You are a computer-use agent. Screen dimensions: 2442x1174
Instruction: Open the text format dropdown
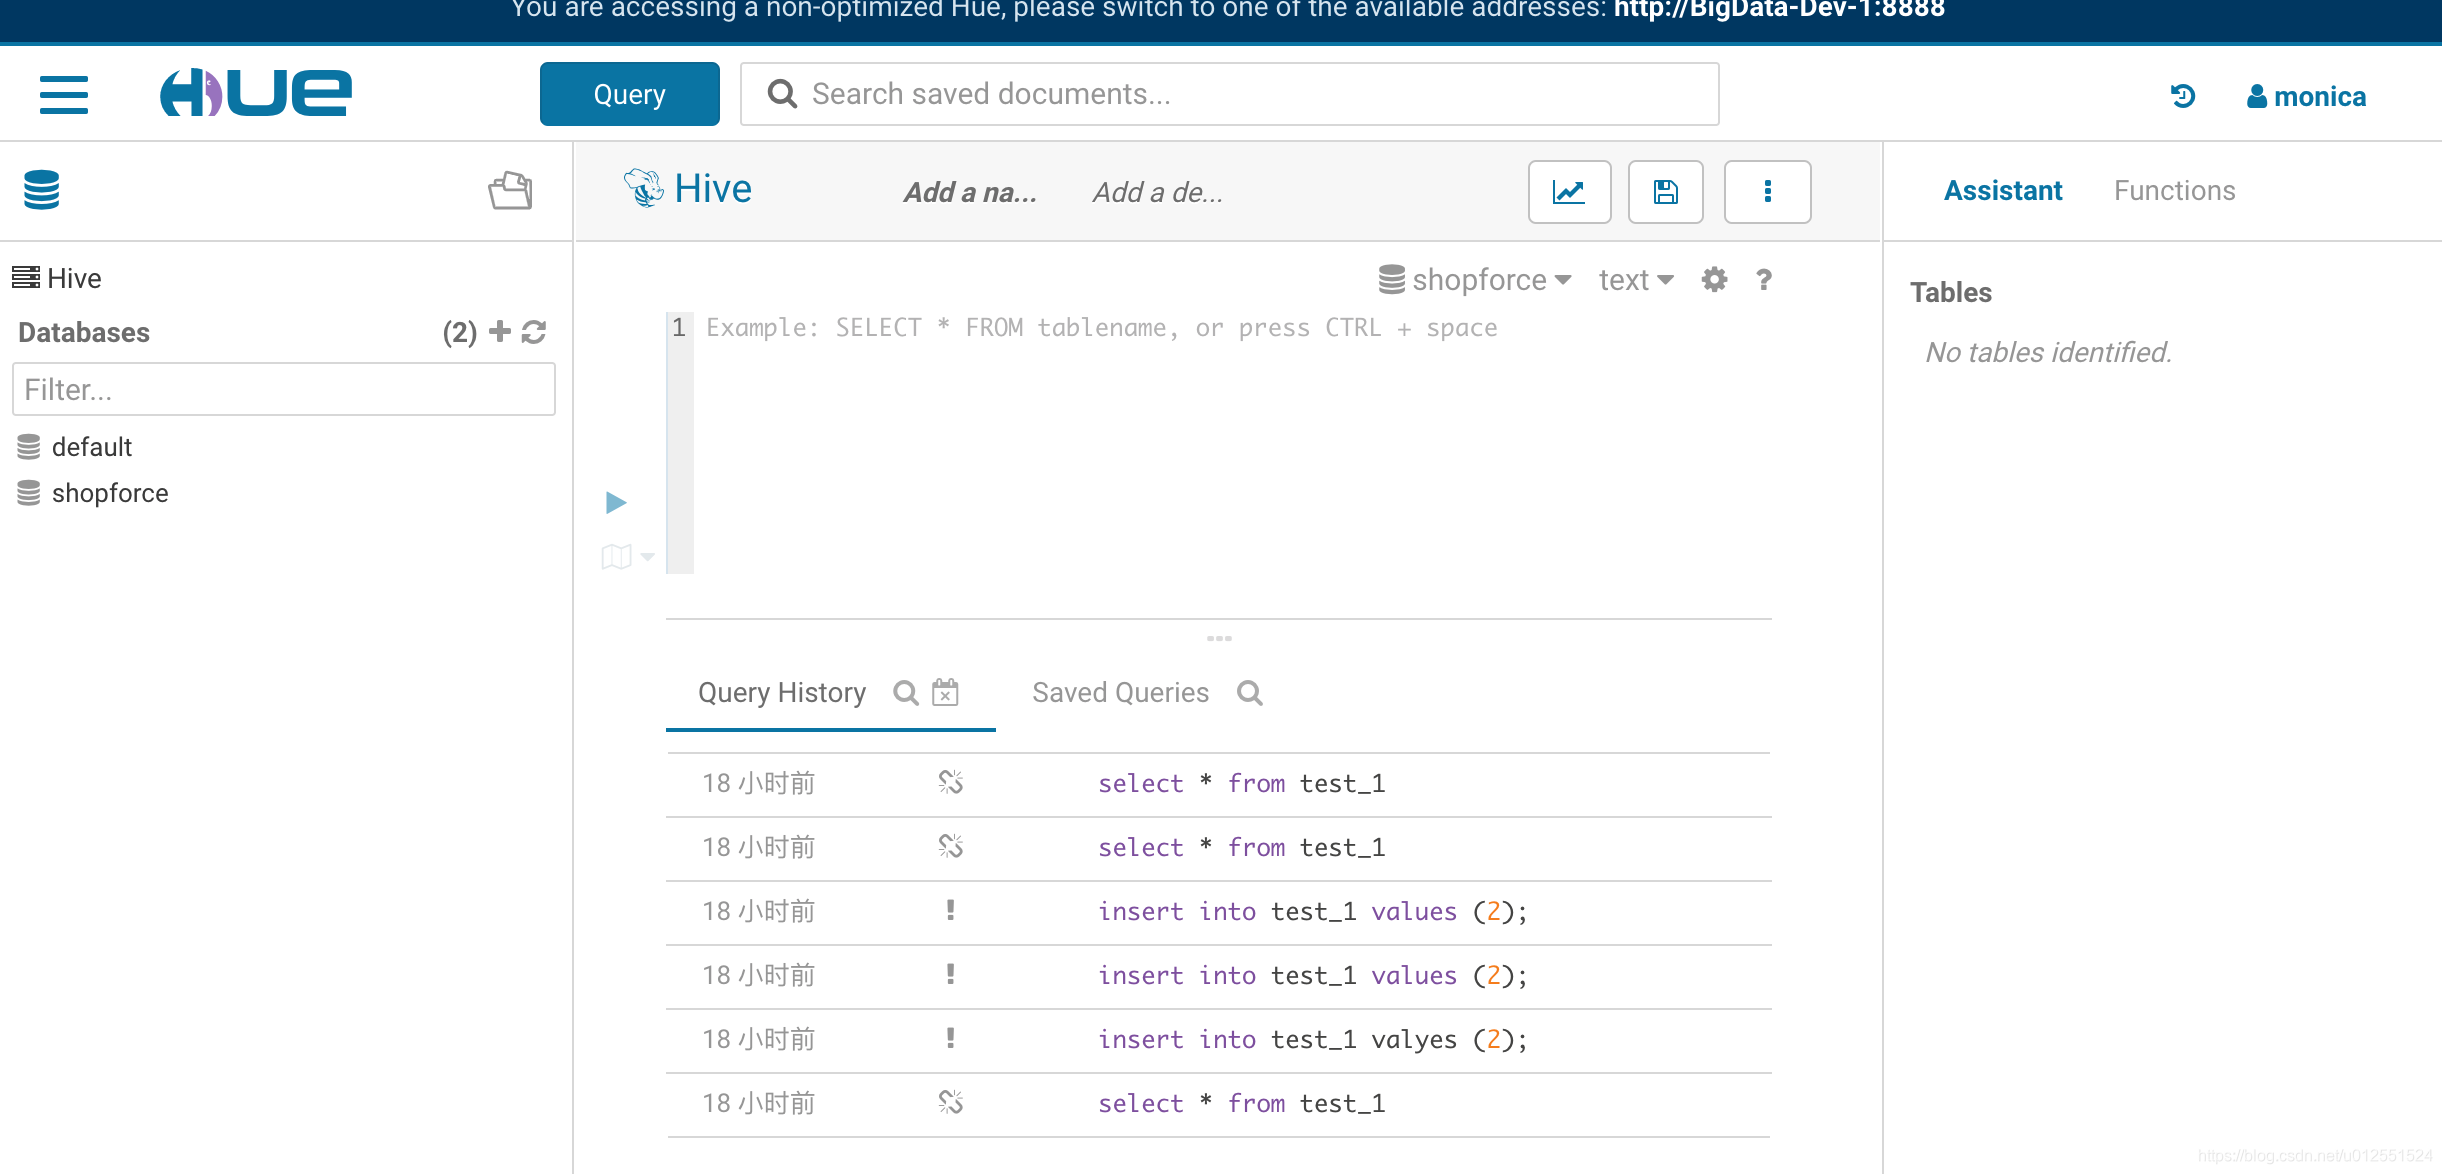tap(1633, 280)
